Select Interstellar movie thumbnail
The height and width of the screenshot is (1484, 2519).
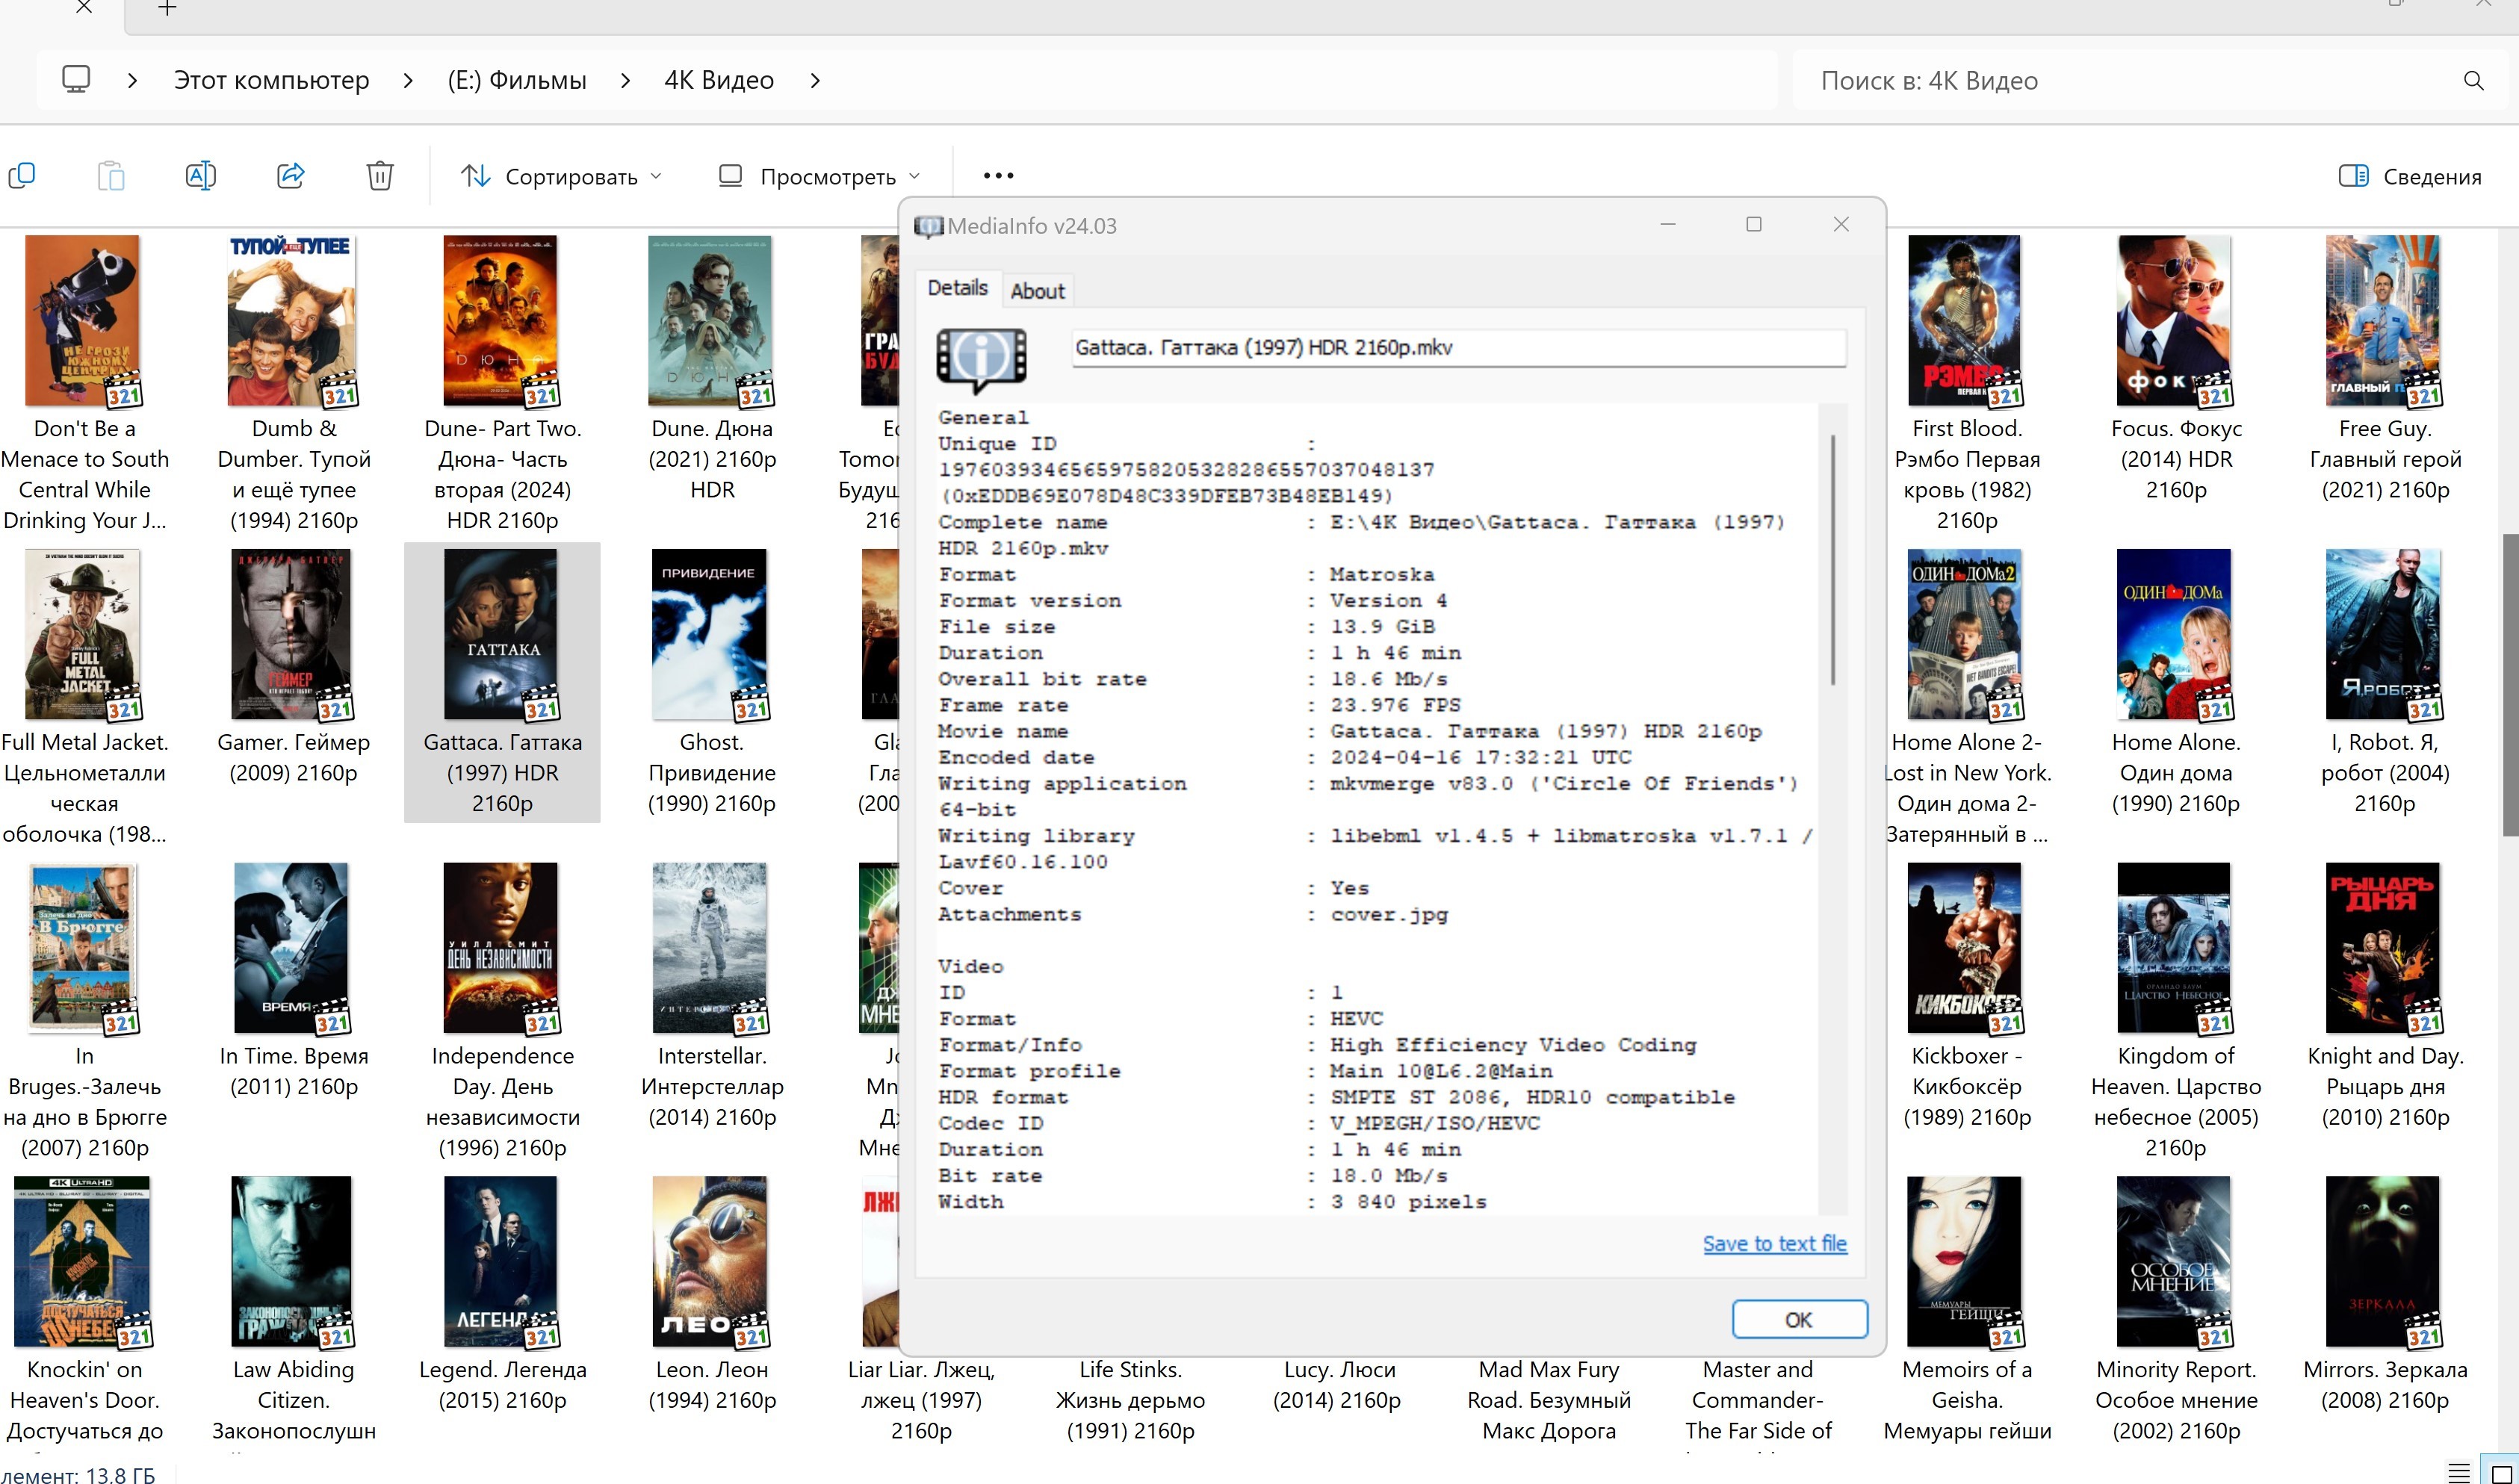711,948
